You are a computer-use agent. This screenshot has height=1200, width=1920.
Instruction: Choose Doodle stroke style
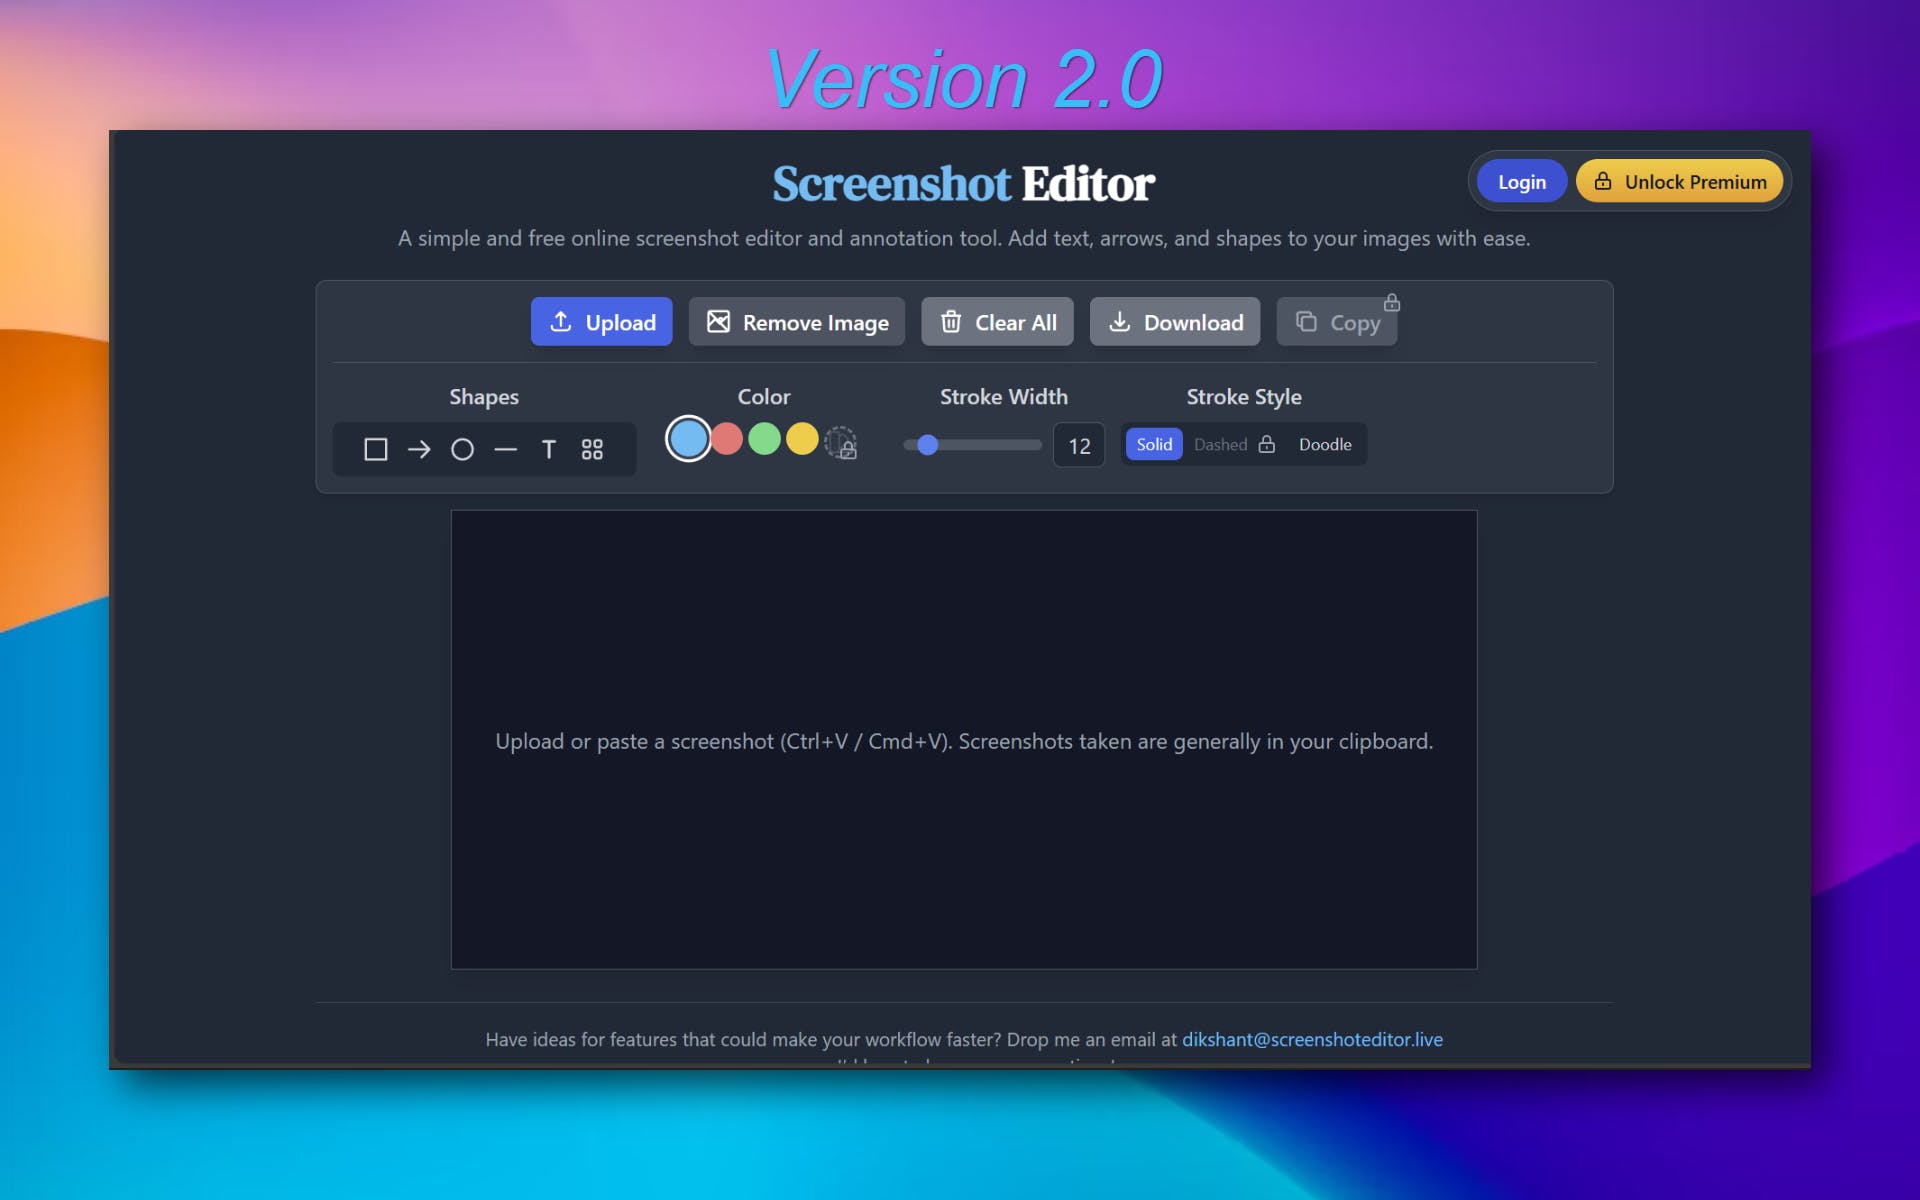pos(1324,444)
